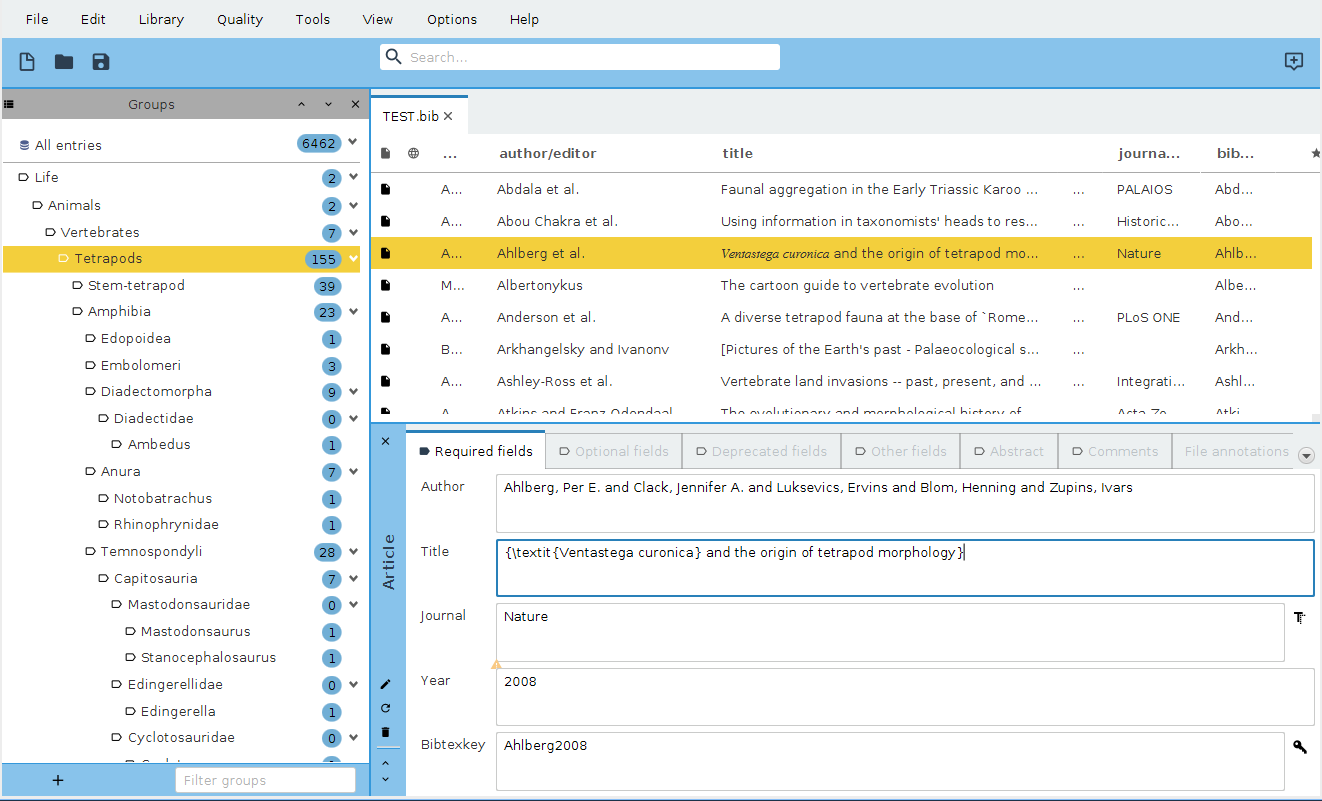Click the Filter groups field

point(265,780)
